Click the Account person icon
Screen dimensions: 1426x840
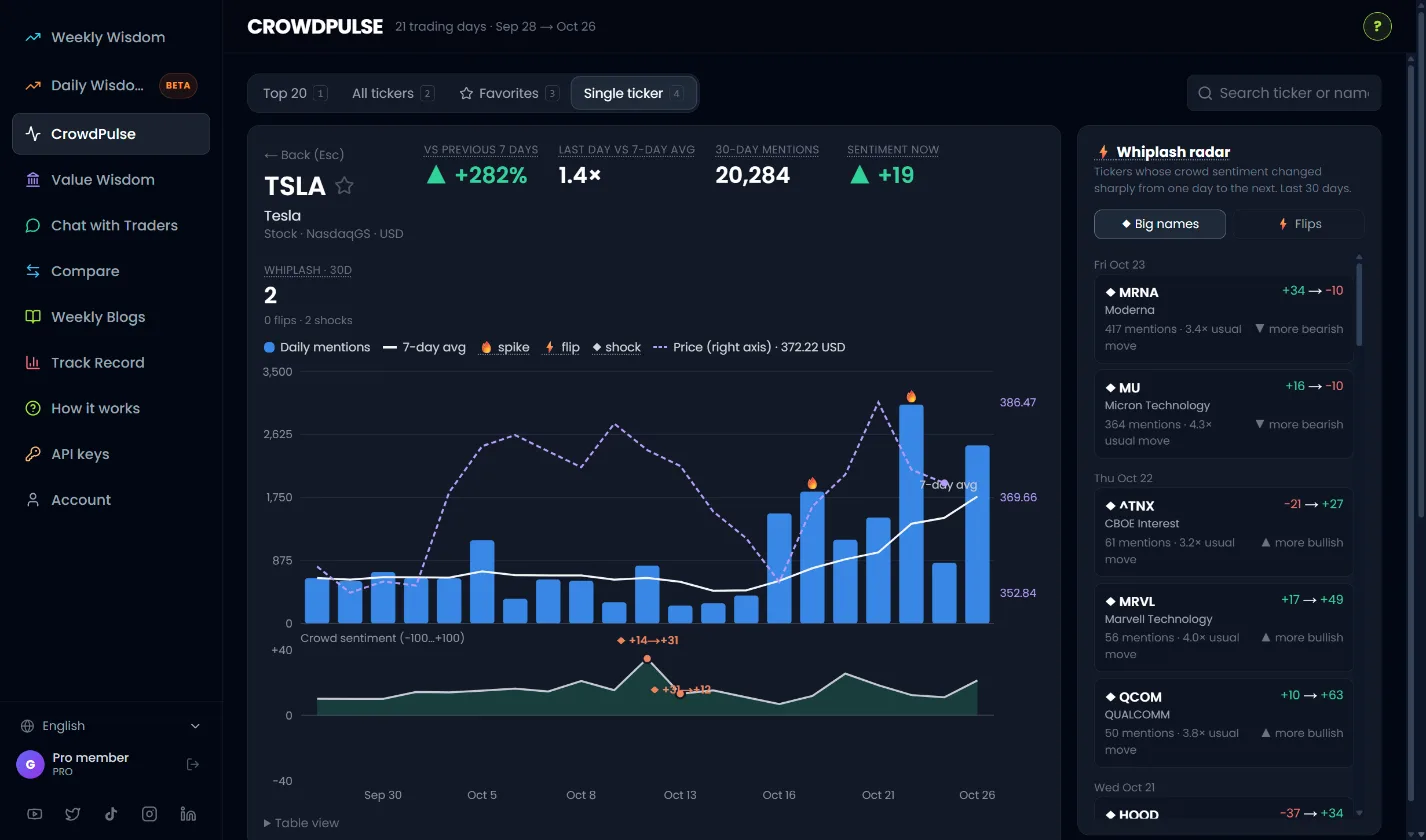(33, 500)
